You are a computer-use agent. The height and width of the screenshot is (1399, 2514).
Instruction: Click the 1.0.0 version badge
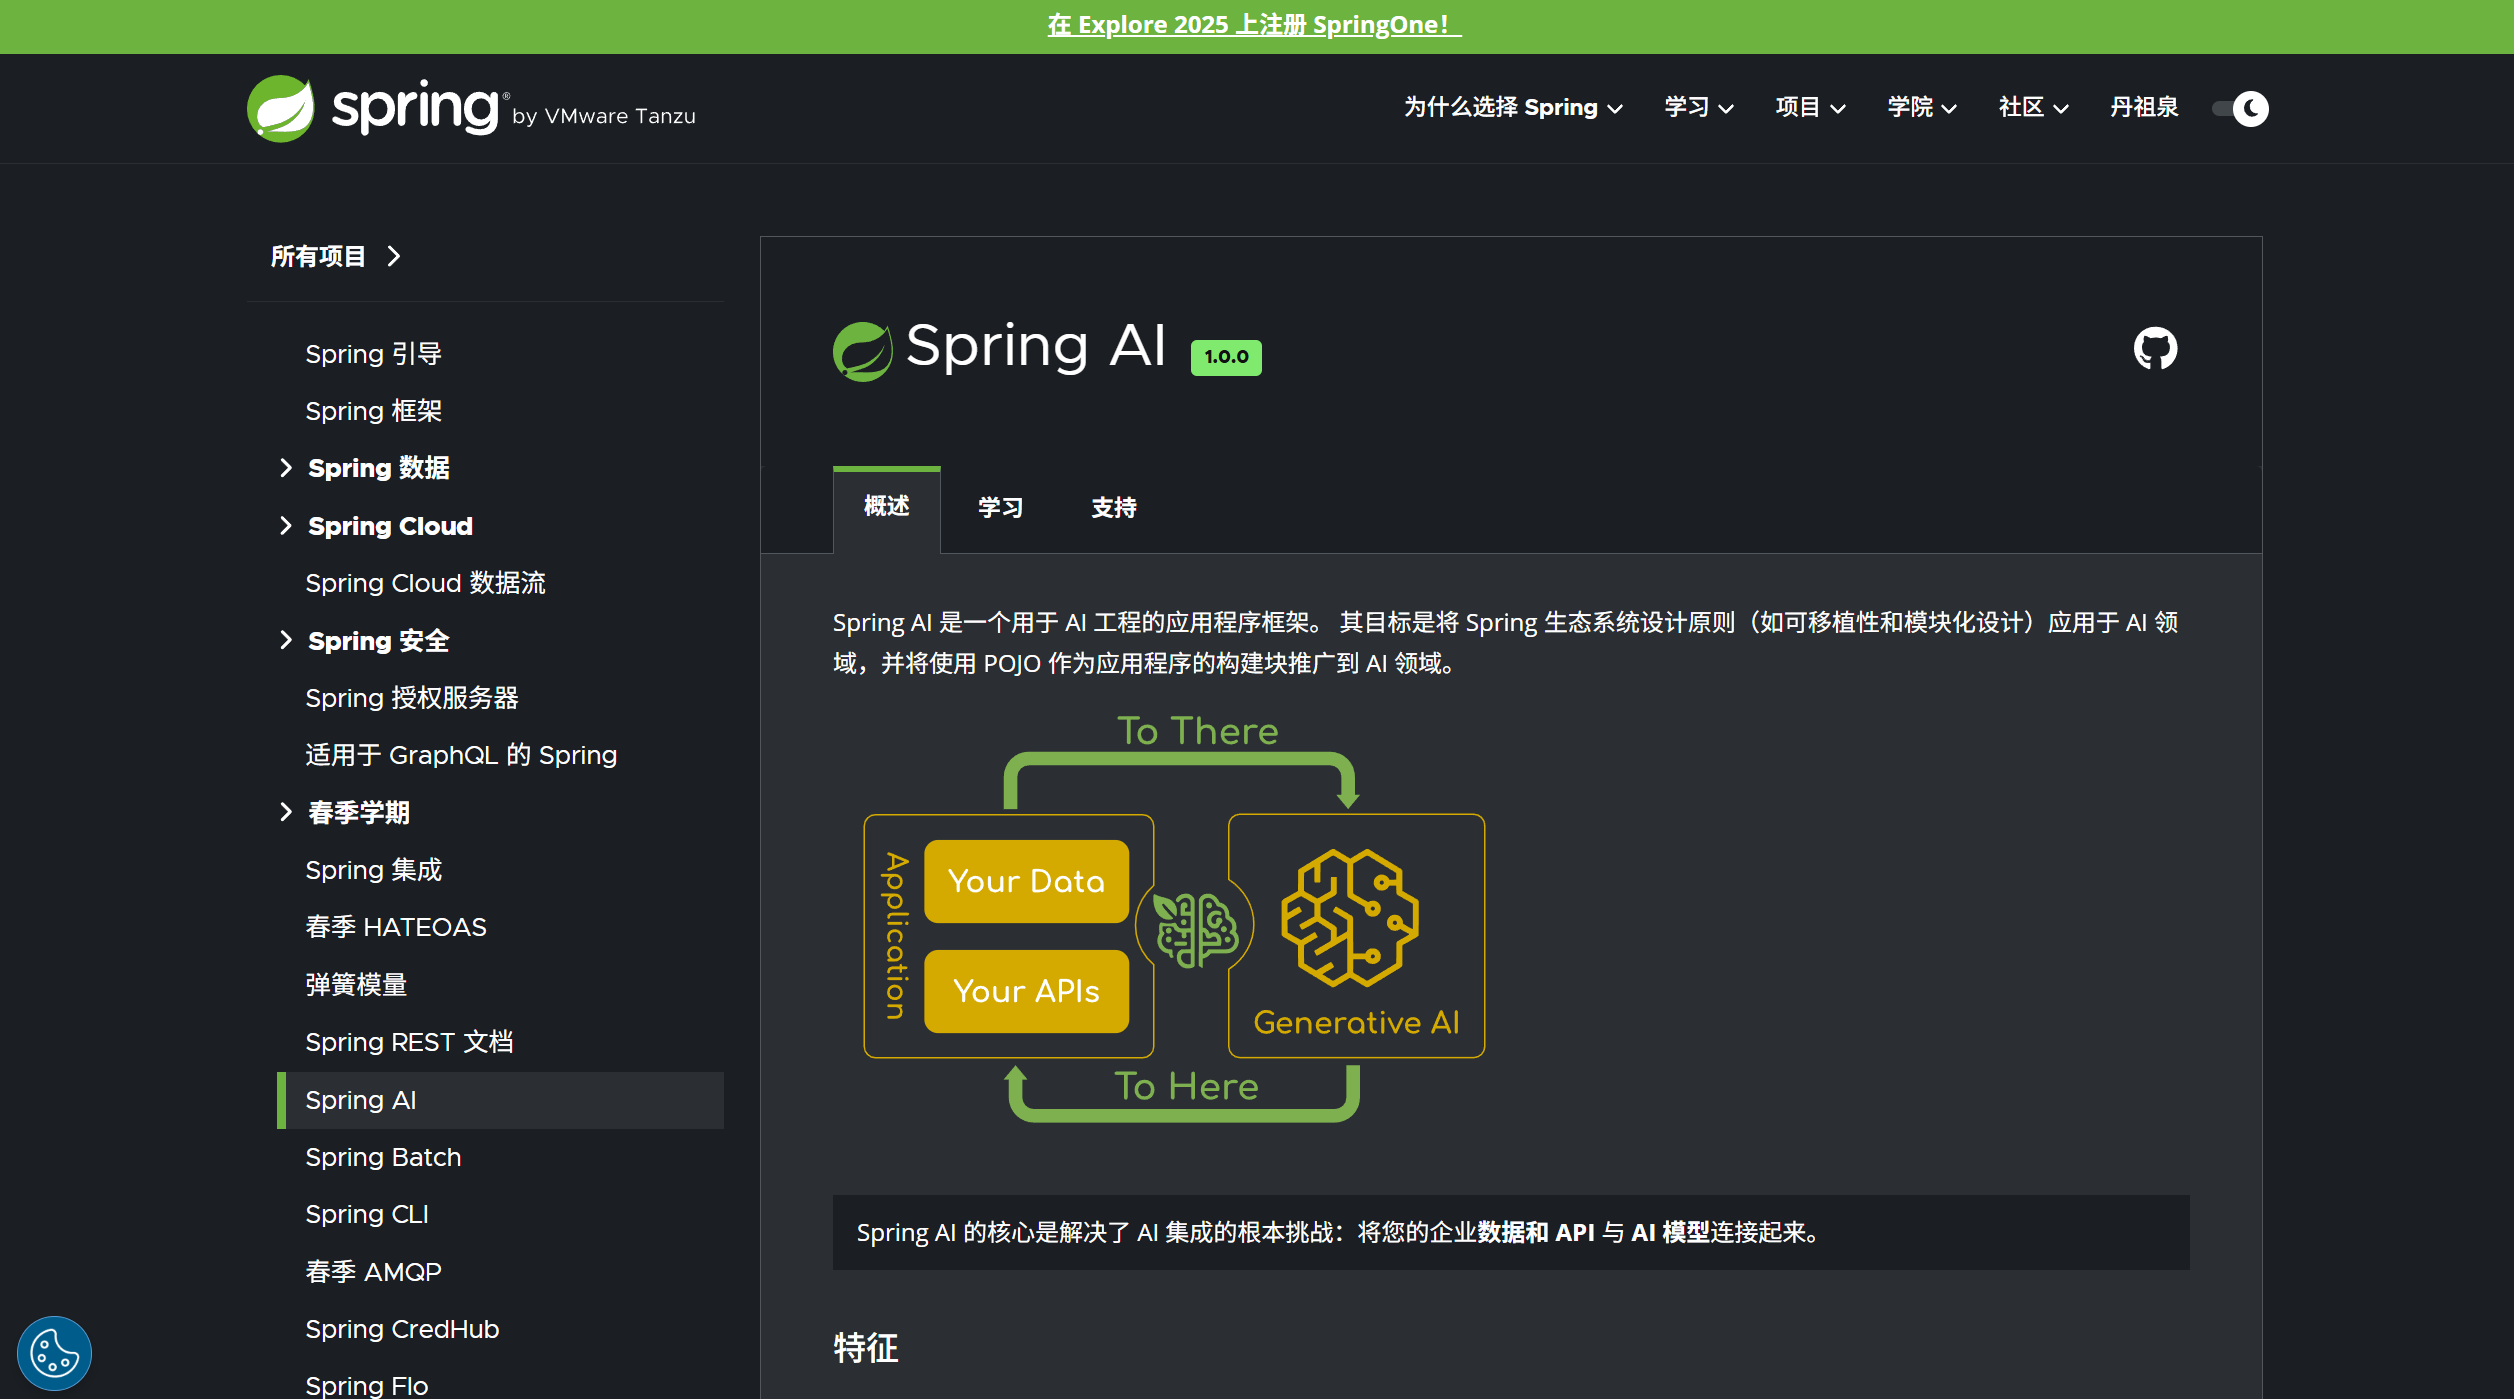(1225, 357)
